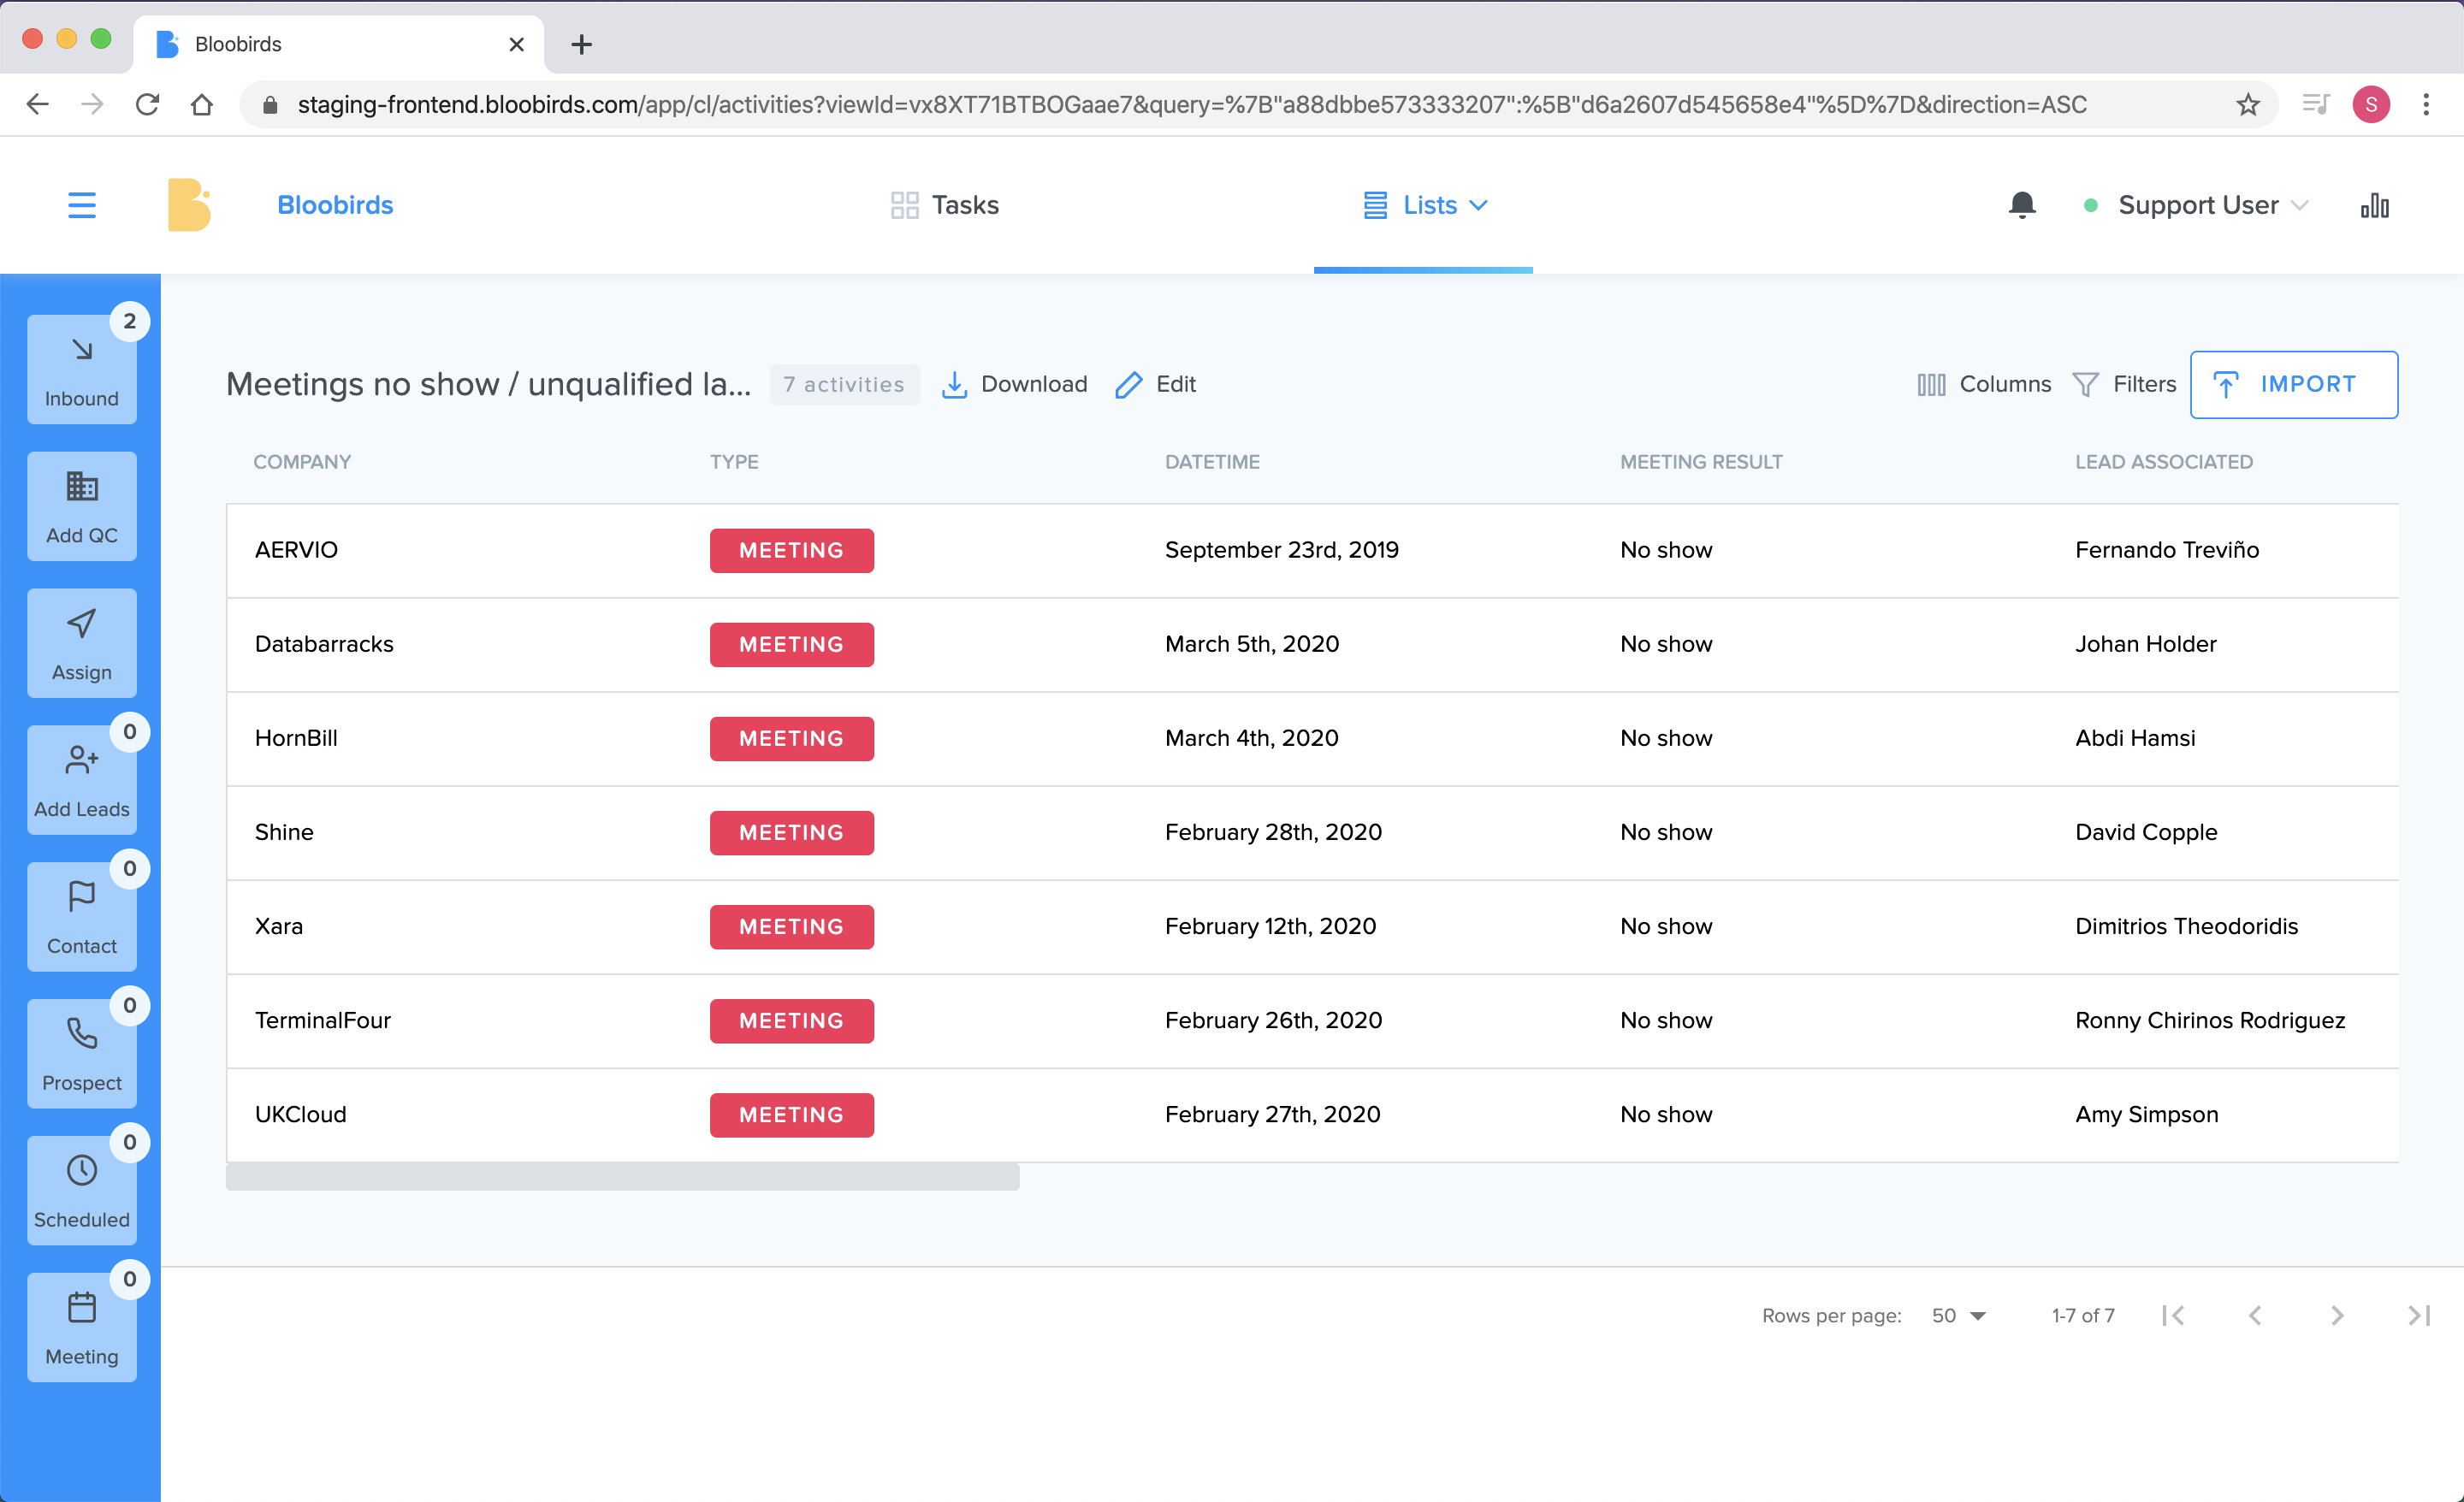Change rows per page from 50
Image resolution: width=2464 pixels, height=1502 pixels.
[x=1958, y=1315]
